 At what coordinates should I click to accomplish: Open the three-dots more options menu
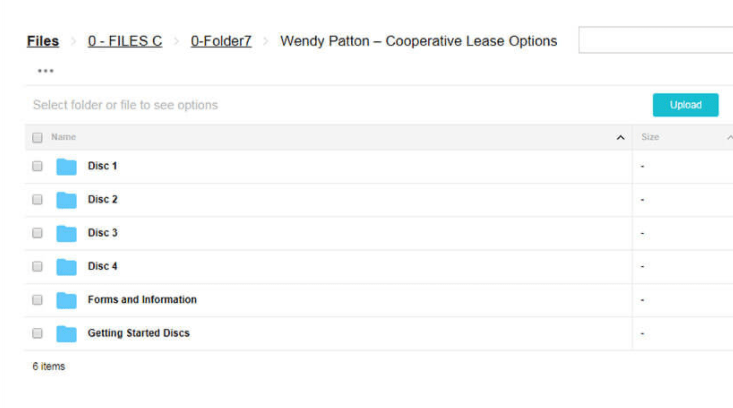tap(46, 71)
